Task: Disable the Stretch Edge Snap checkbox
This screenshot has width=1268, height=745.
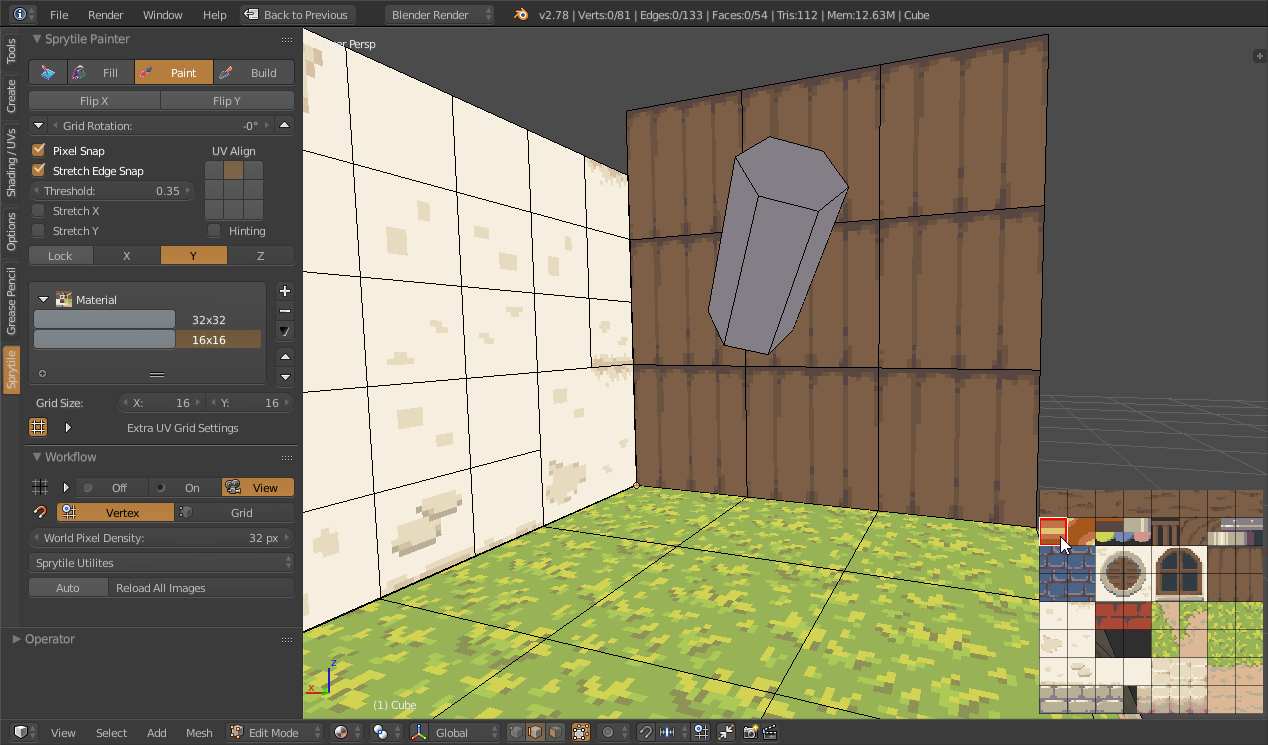Action: [39, 170]
